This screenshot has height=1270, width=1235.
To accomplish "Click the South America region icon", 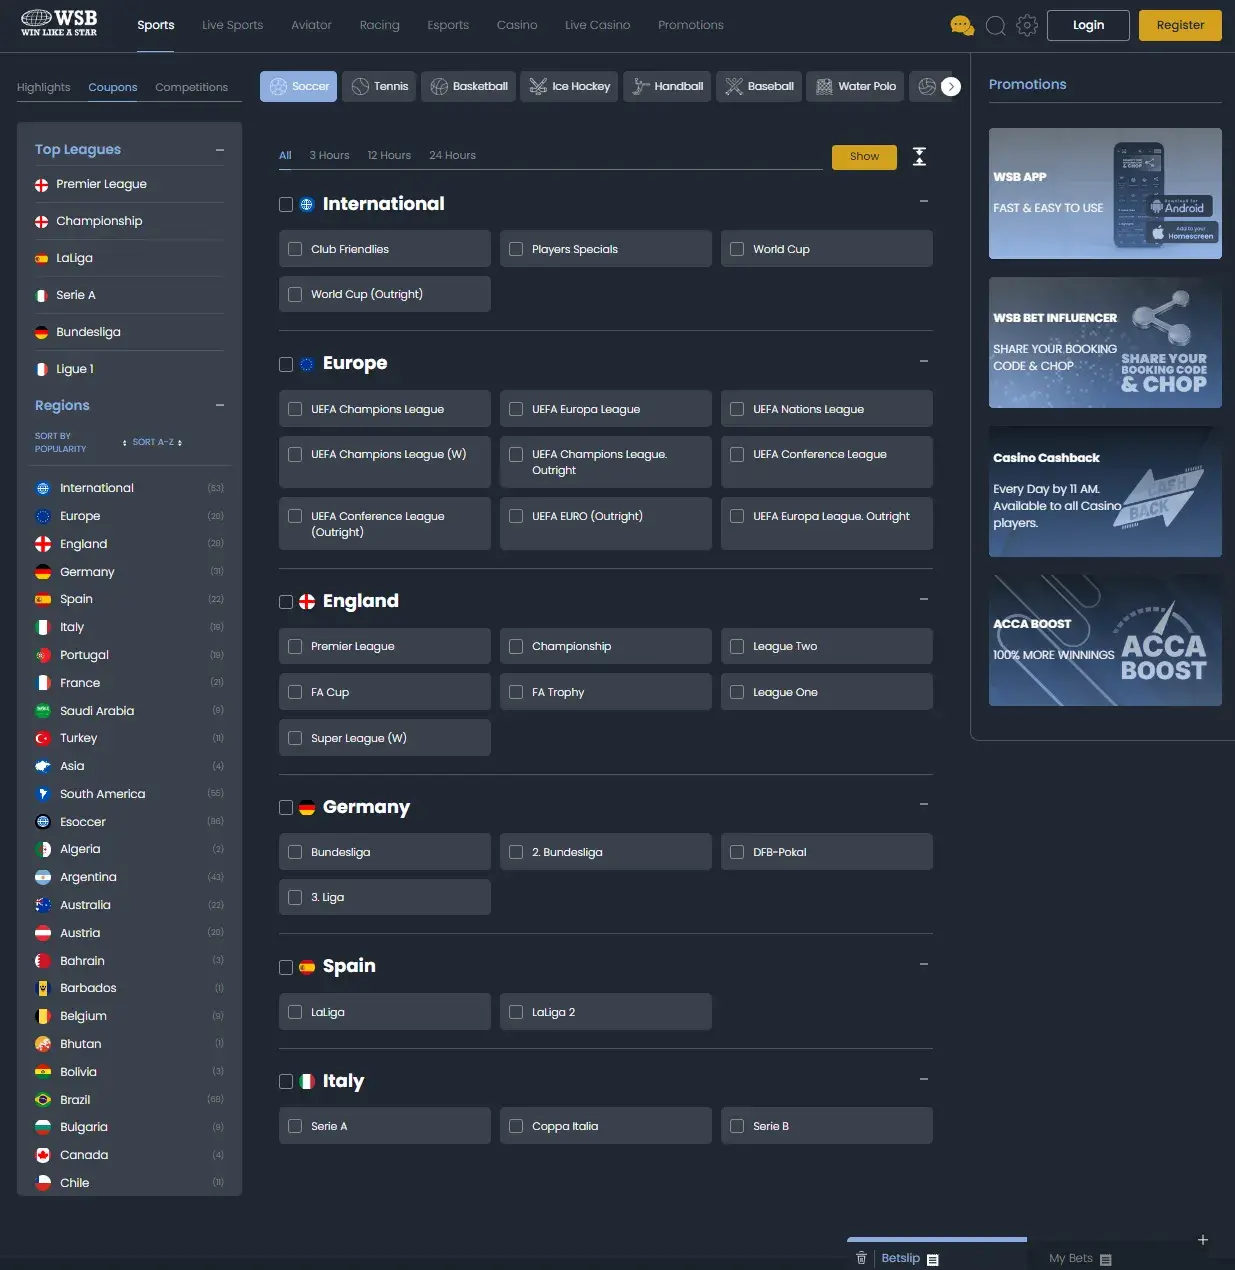I will pos(43,794).
